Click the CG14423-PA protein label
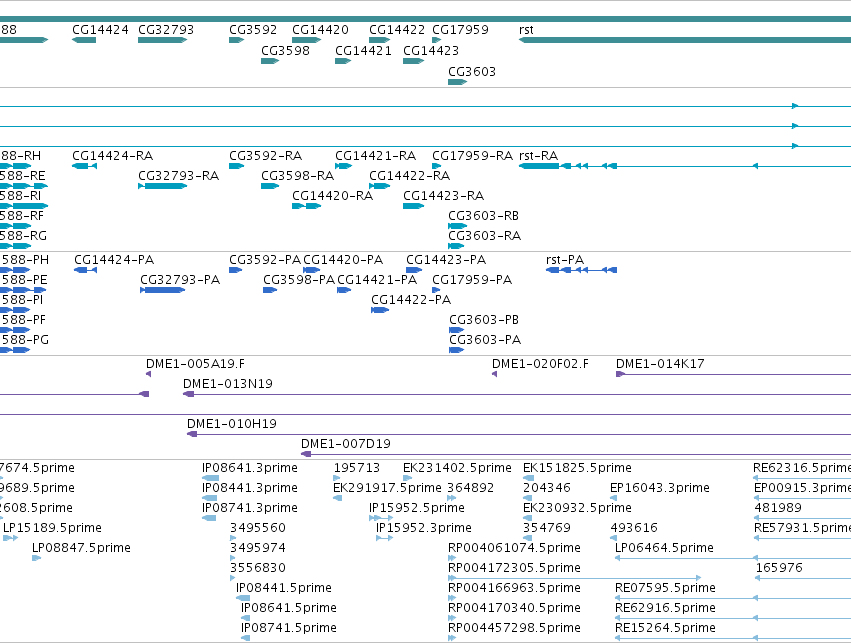Image resolution: width=851 pixels, height=643 pixels. point(446,260)
